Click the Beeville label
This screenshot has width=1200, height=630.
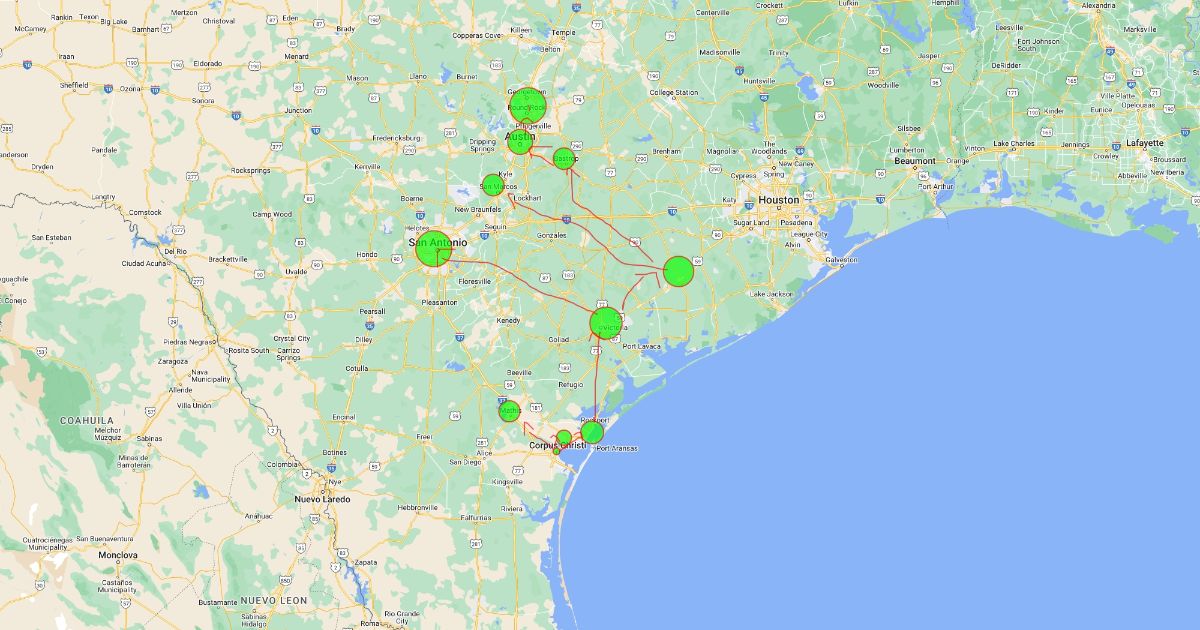tap(519, 371)
